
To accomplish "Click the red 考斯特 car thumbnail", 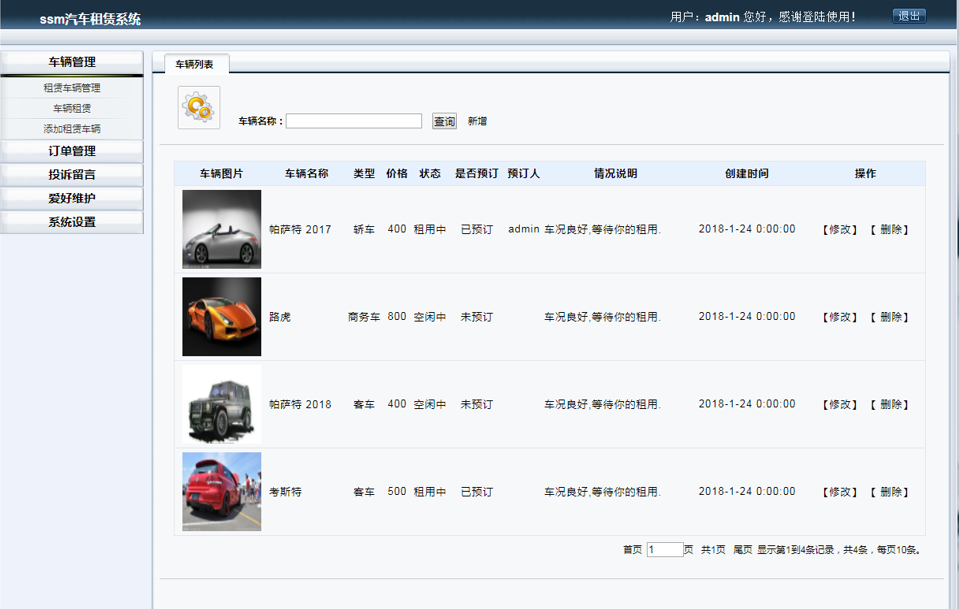I will [x=220, y=491].
